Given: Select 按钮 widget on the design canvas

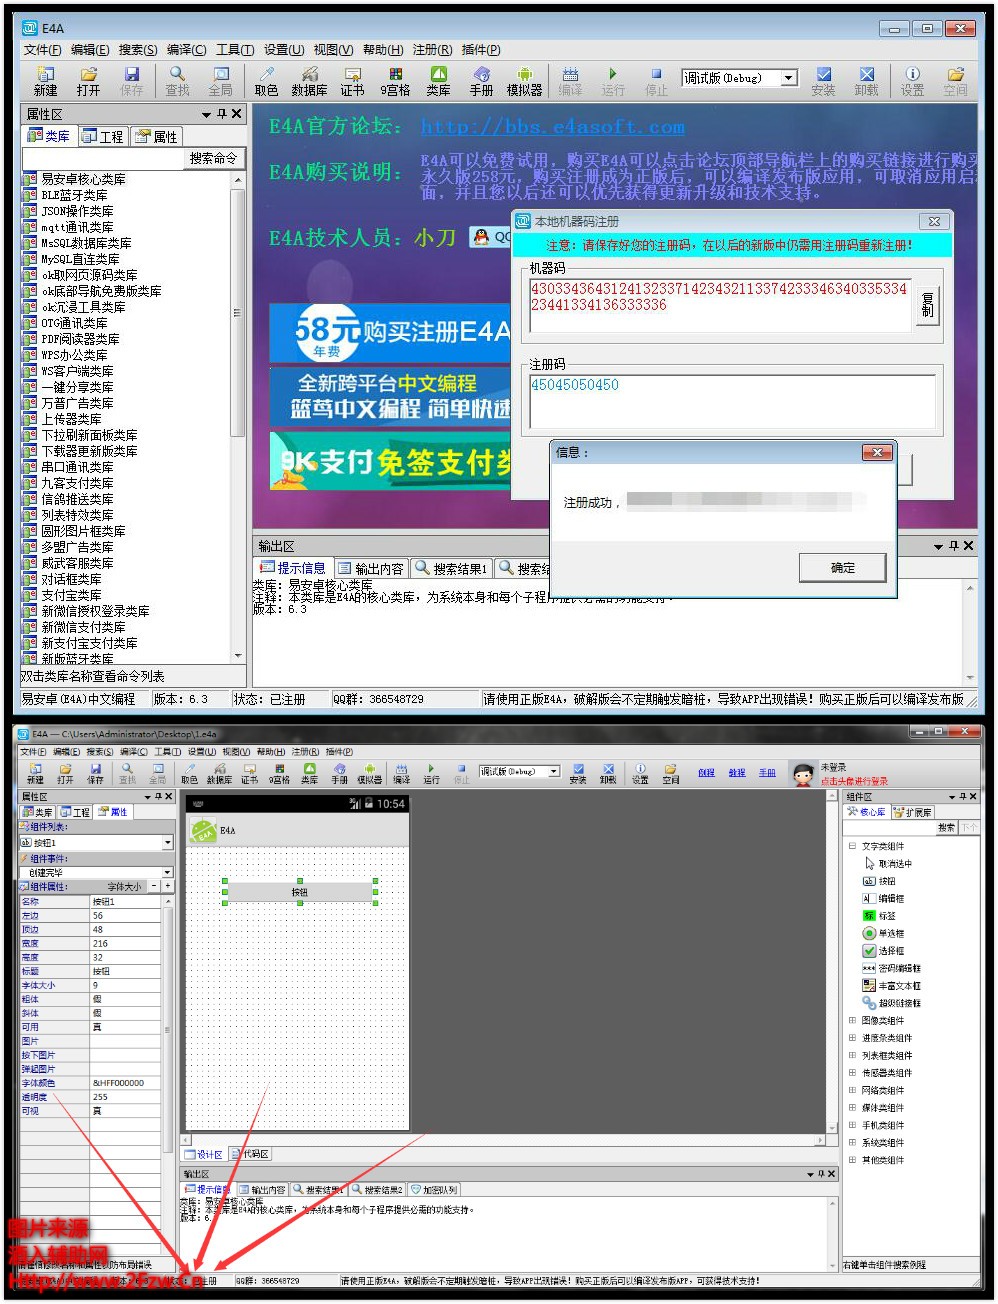Looking at the screenshot, I should pyautogui.click(x=300, y=891).
